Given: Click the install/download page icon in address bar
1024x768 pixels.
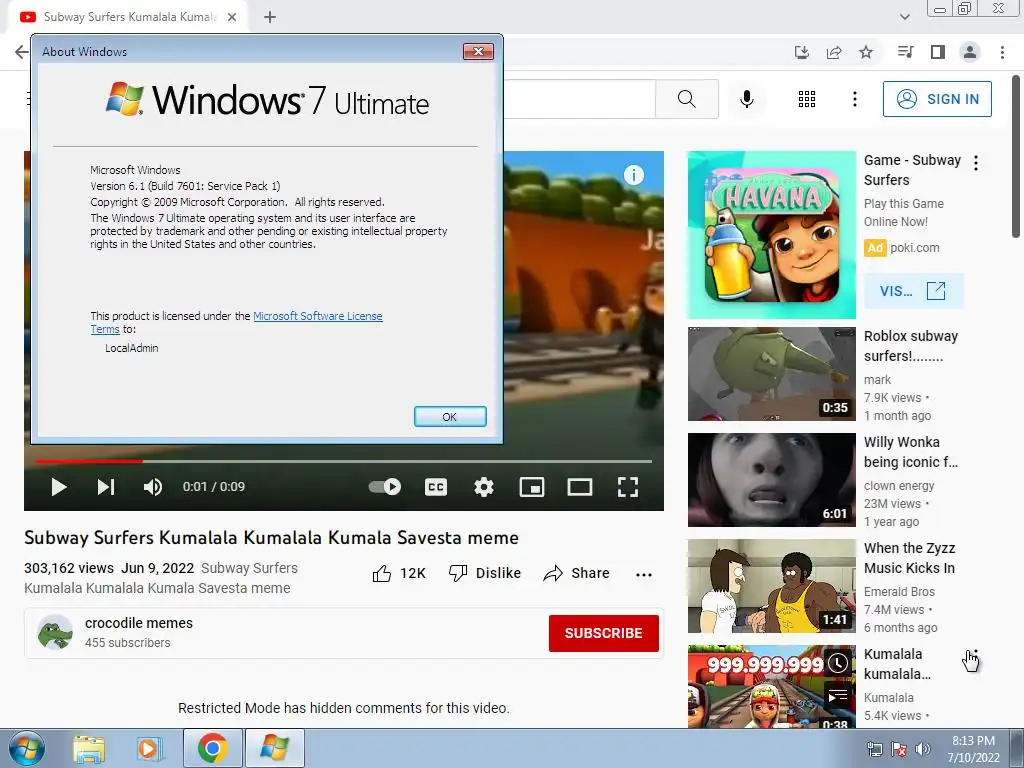Looking at the screenshot, I should point(802,52).
